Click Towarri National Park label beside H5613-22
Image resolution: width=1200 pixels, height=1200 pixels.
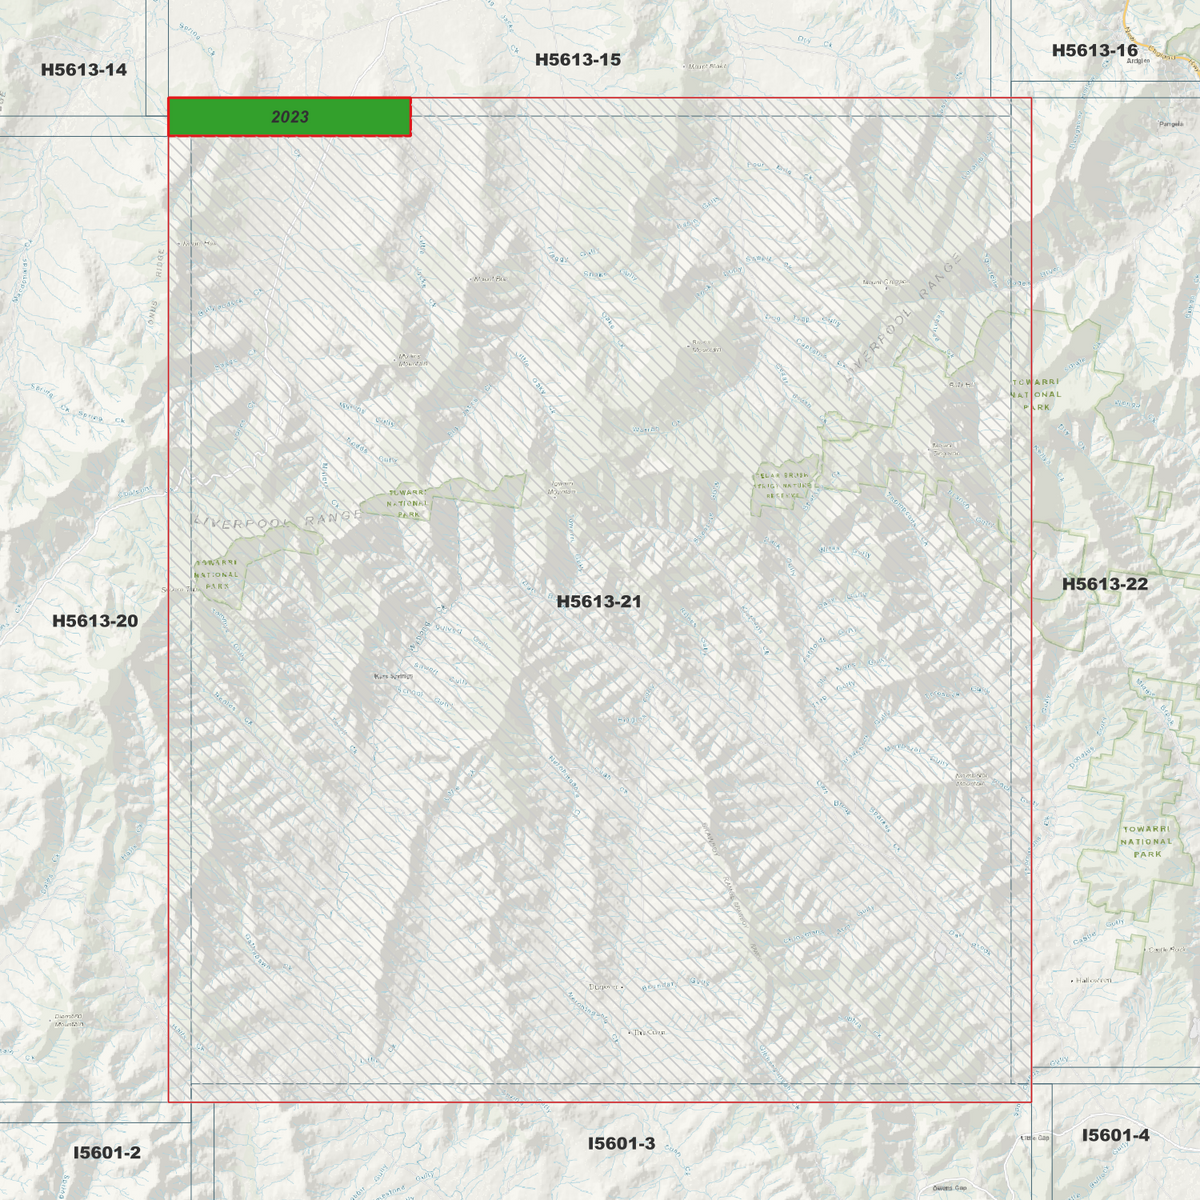[1036, 395]
